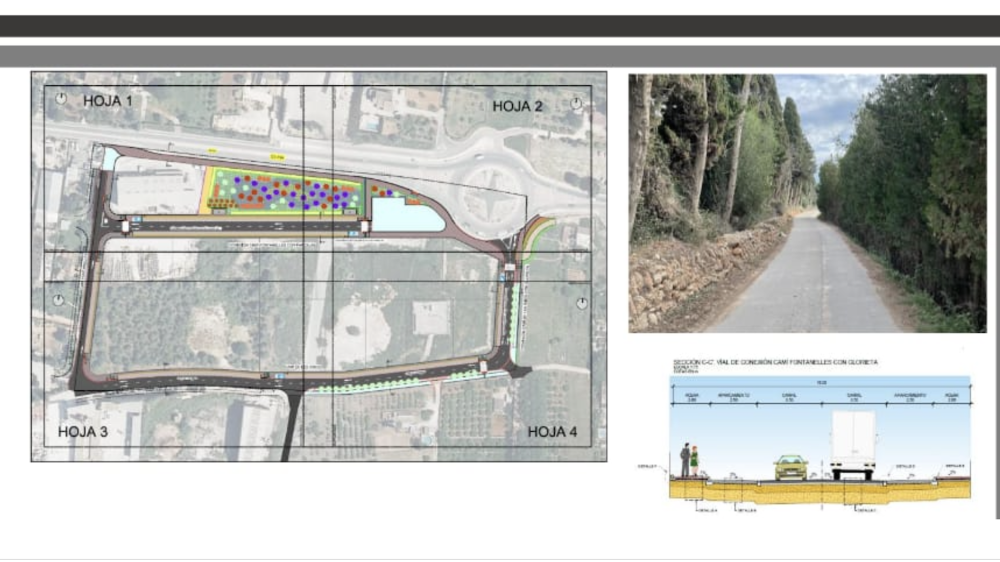1000x562 pixels.
Task: Select the two pedestrians in the section drawing
Action: coord(689,460)
